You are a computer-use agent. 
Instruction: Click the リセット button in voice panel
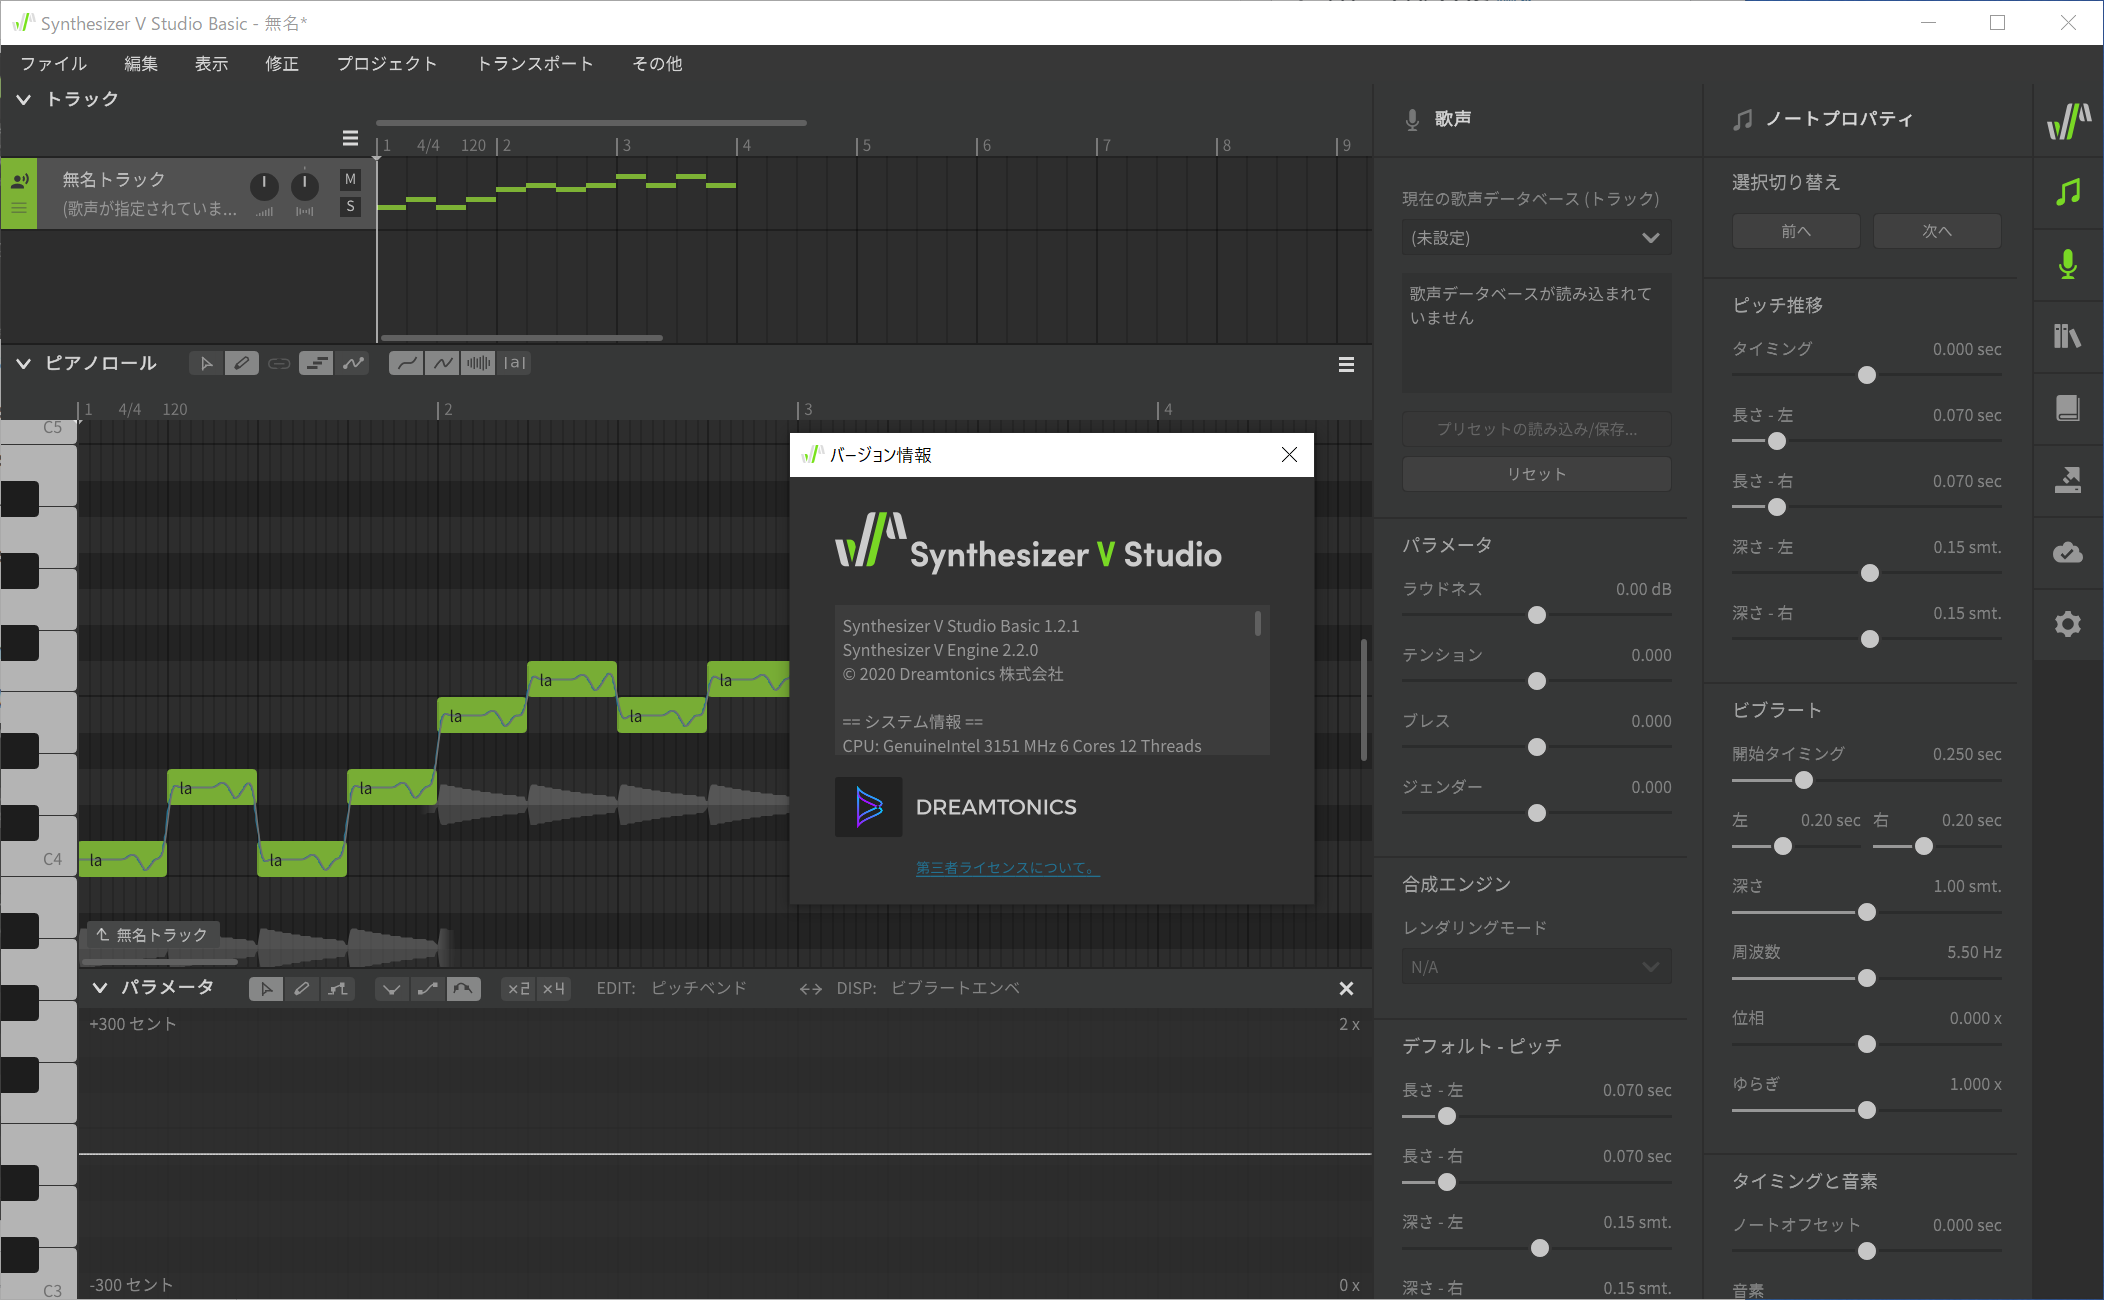(1536, 474)
